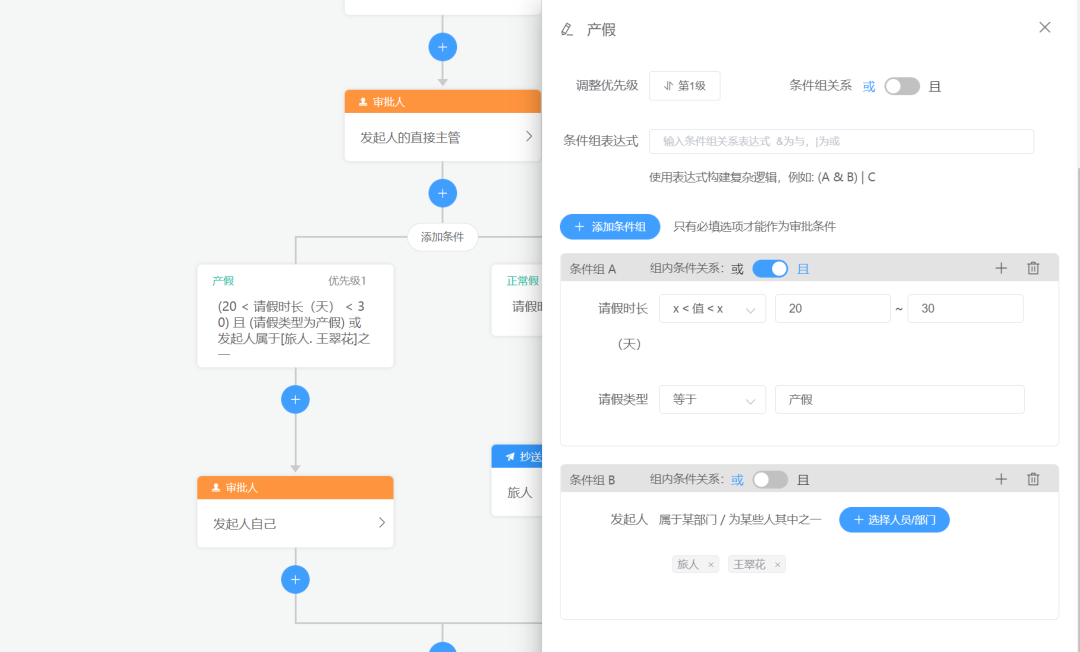Toggle 条件组关系 switch between 或 and 且

click(x=901, y=86)
